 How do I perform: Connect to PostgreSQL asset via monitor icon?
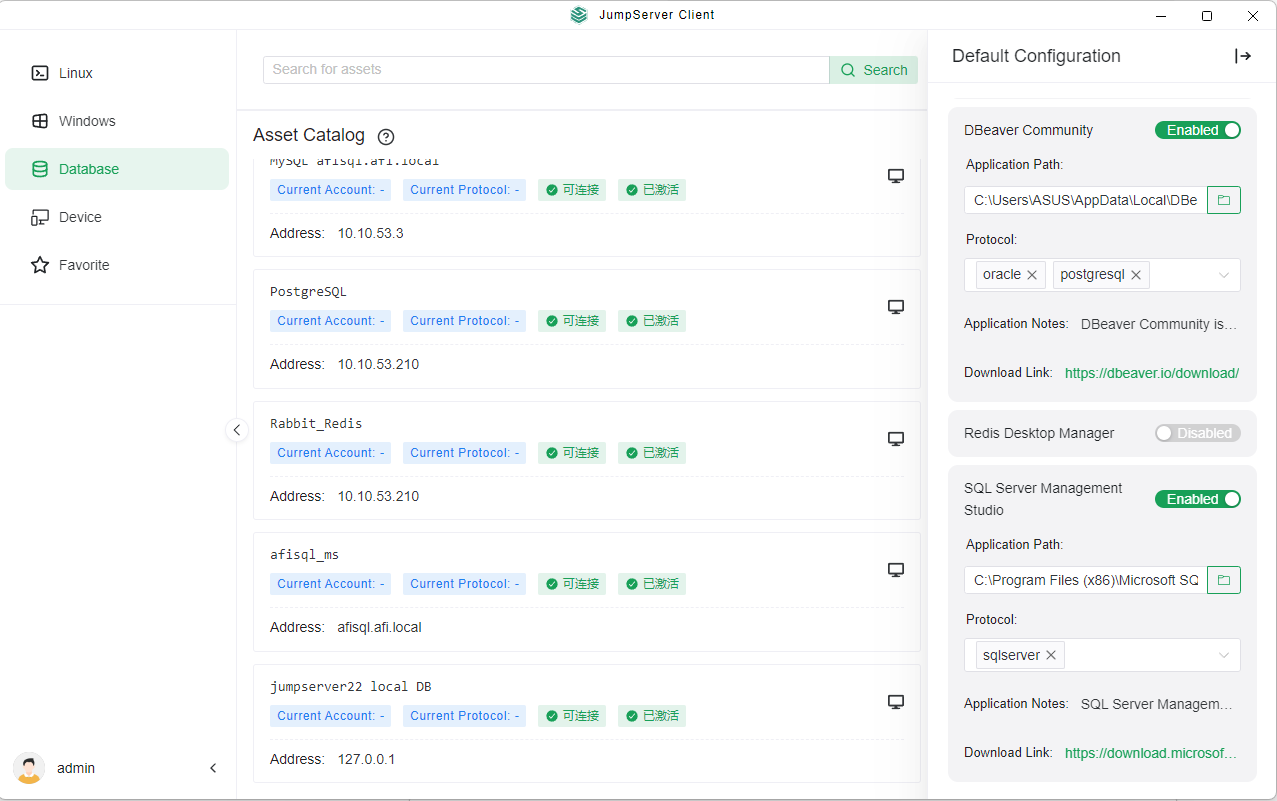pyautogui.click(x=896, y=307)
